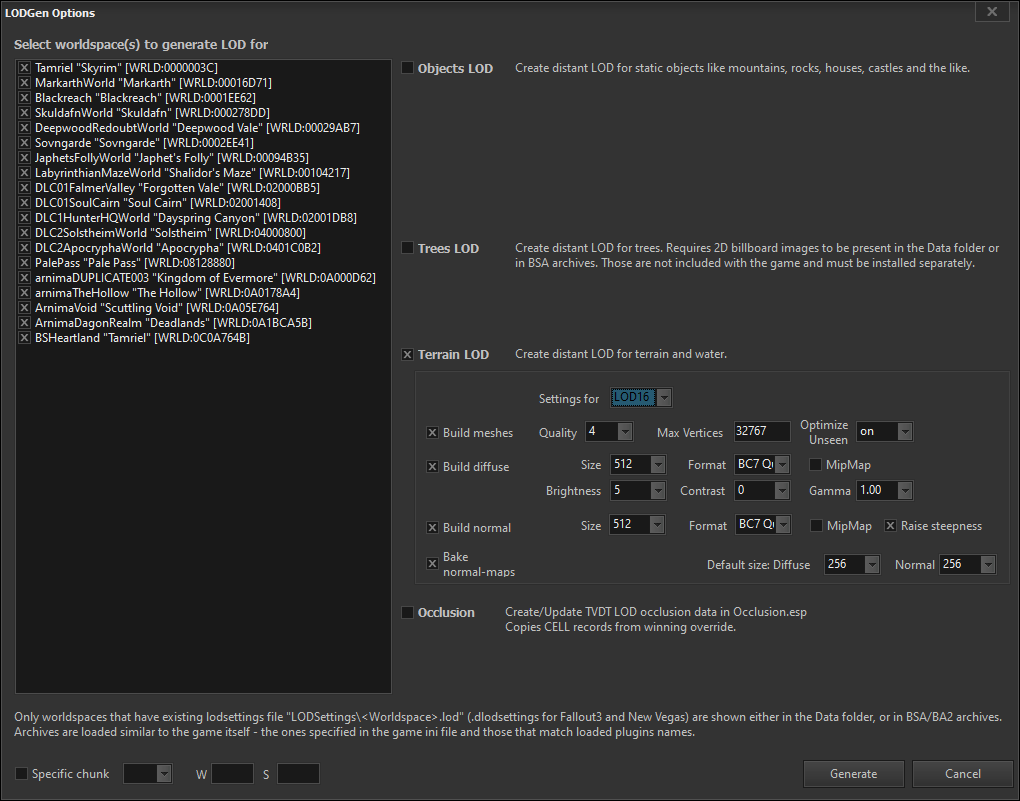Click the Occlusion label

tap(446, 612)
